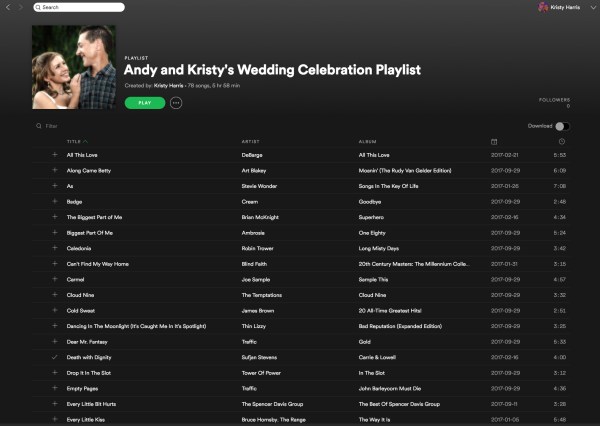Sort by the duration clock icon

tap(562, 141)
